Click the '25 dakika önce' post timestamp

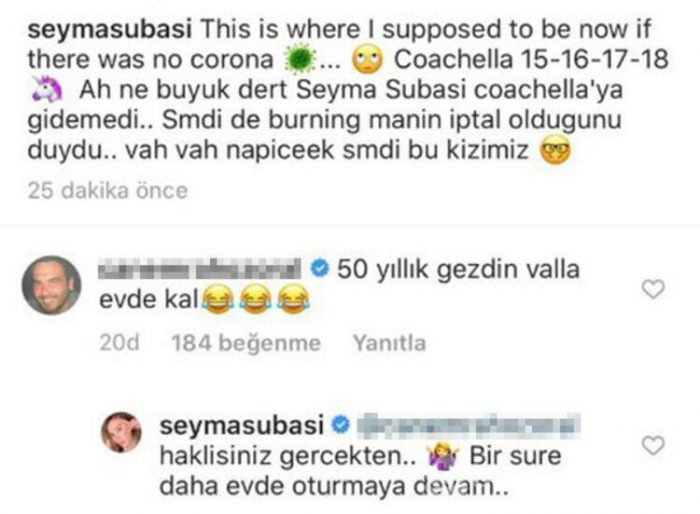point(108,191)
